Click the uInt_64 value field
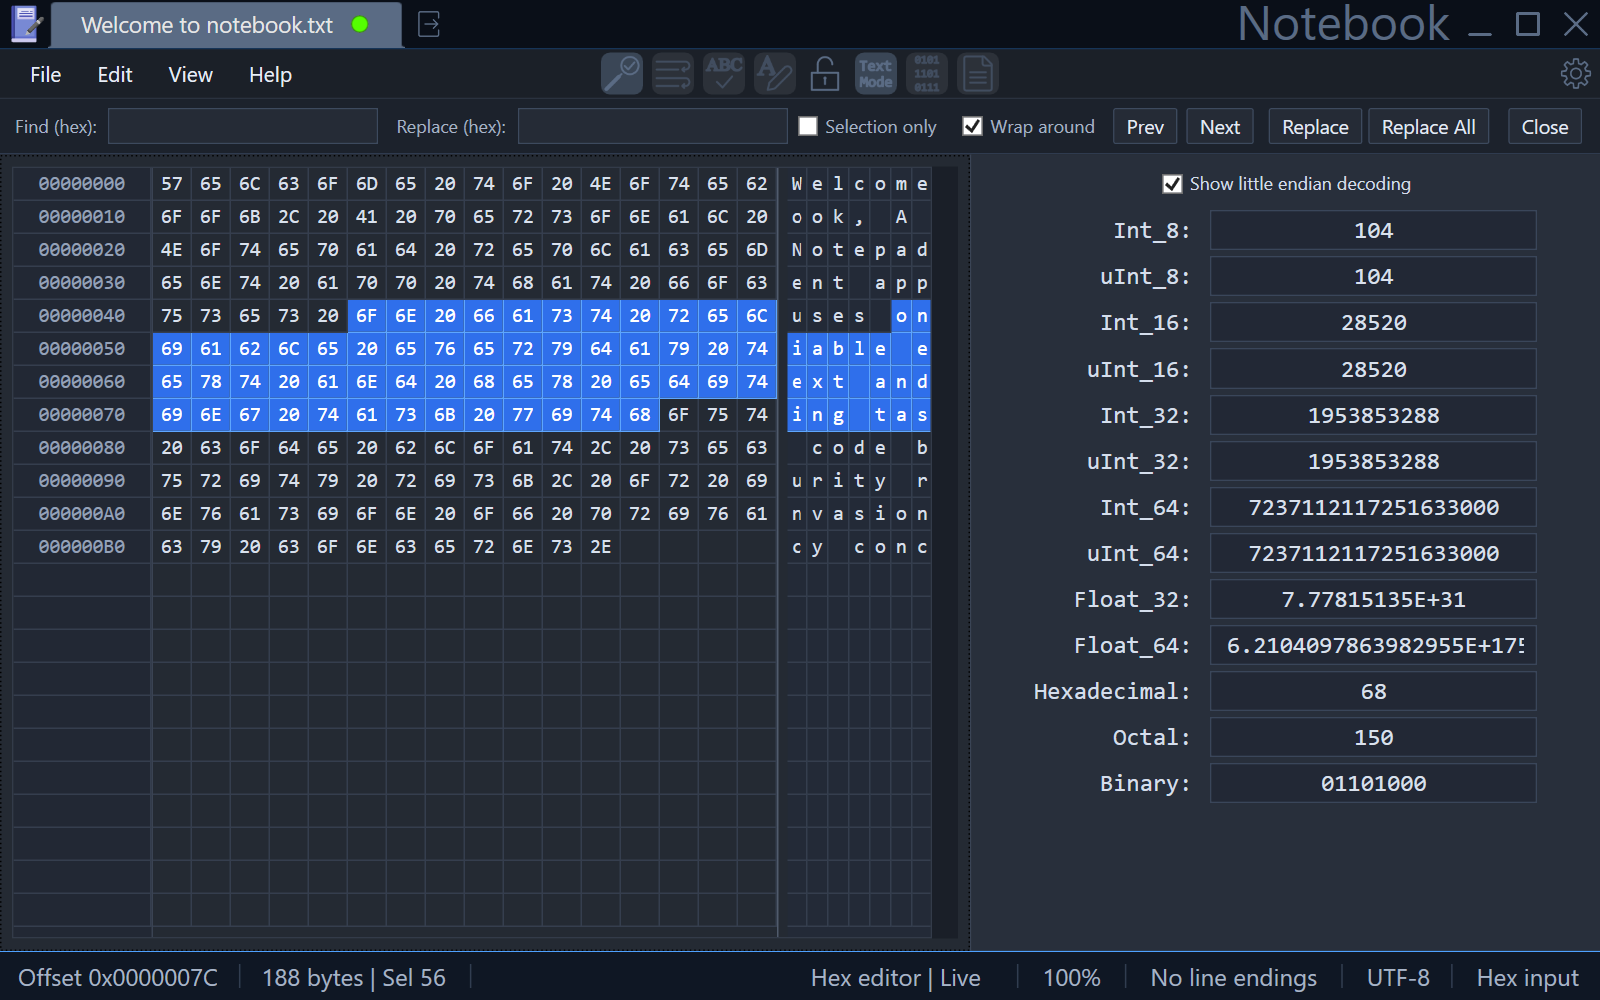This screenshot has height=1000, width=1600. [1373, 554]
